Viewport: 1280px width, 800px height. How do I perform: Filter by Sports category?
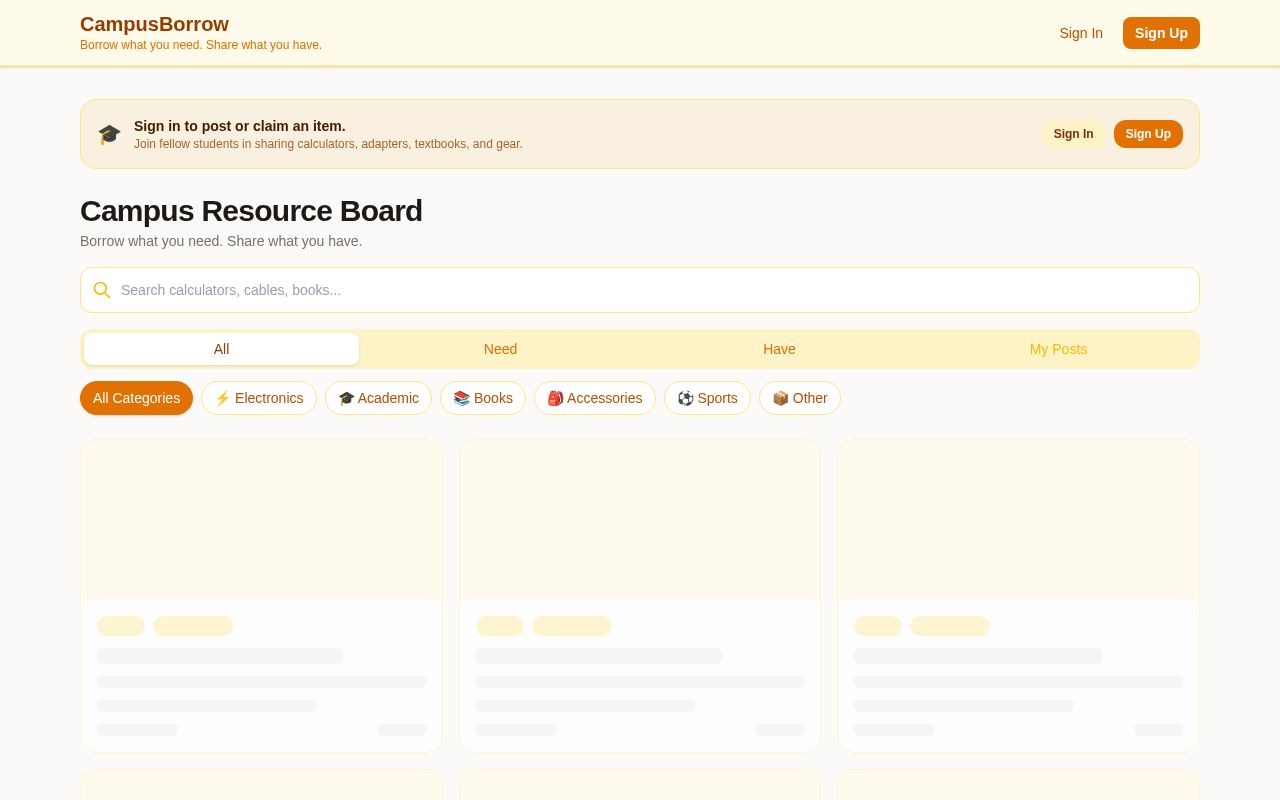click(707, 398)
